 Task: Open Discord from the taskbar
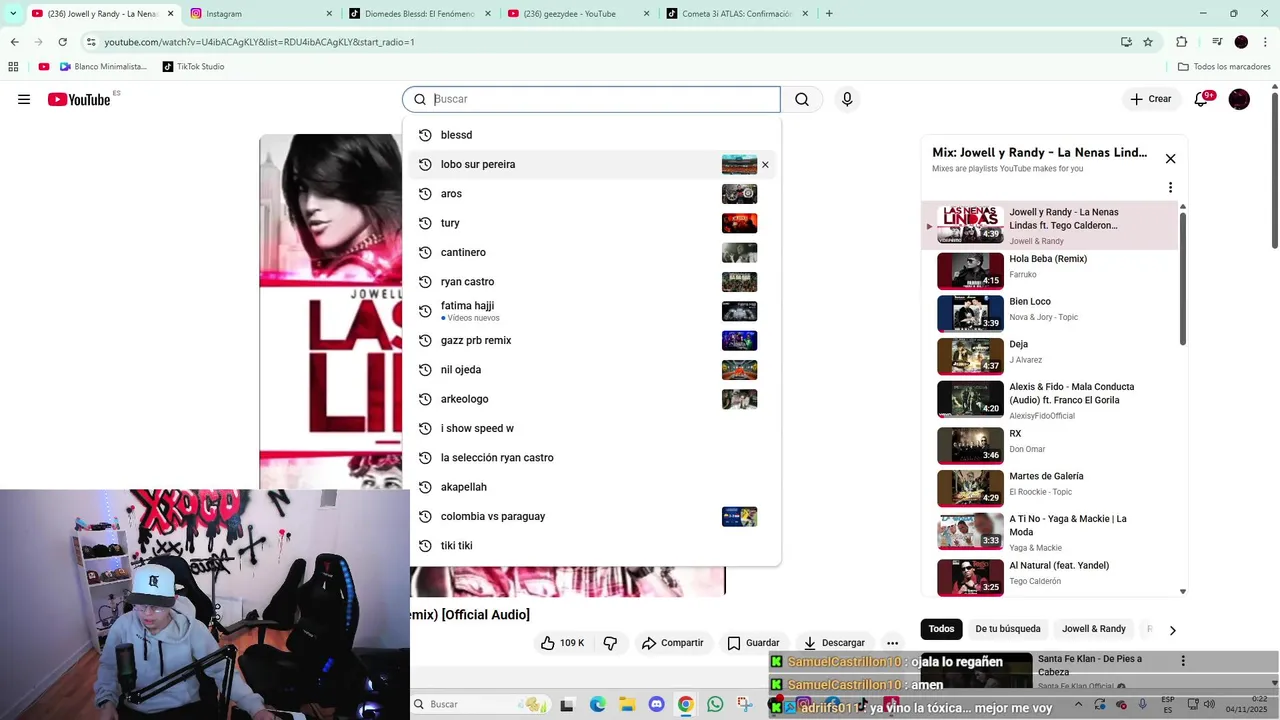click(656, 705)
